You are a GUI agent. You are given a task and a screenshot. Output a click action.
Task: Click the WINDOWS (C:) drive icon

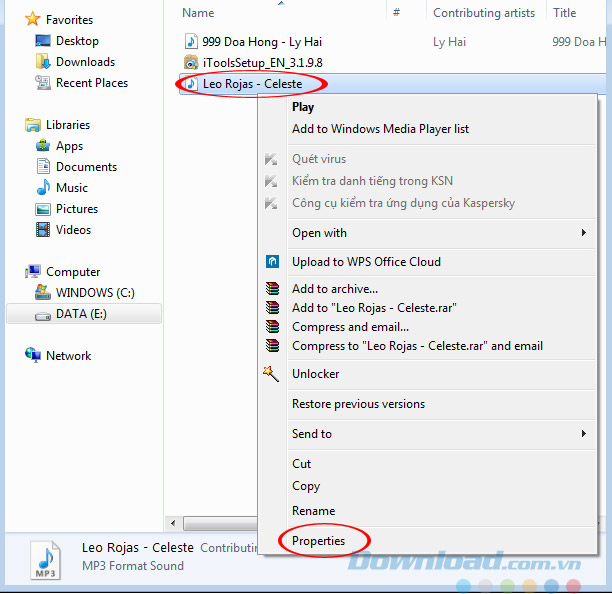(43, 292)
